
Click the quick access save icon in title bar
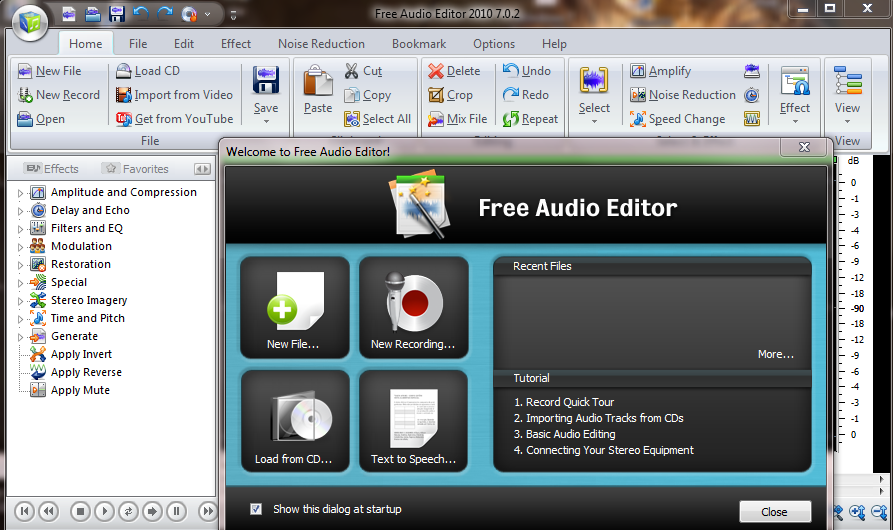pyautogui.click(x=117, y=14)
